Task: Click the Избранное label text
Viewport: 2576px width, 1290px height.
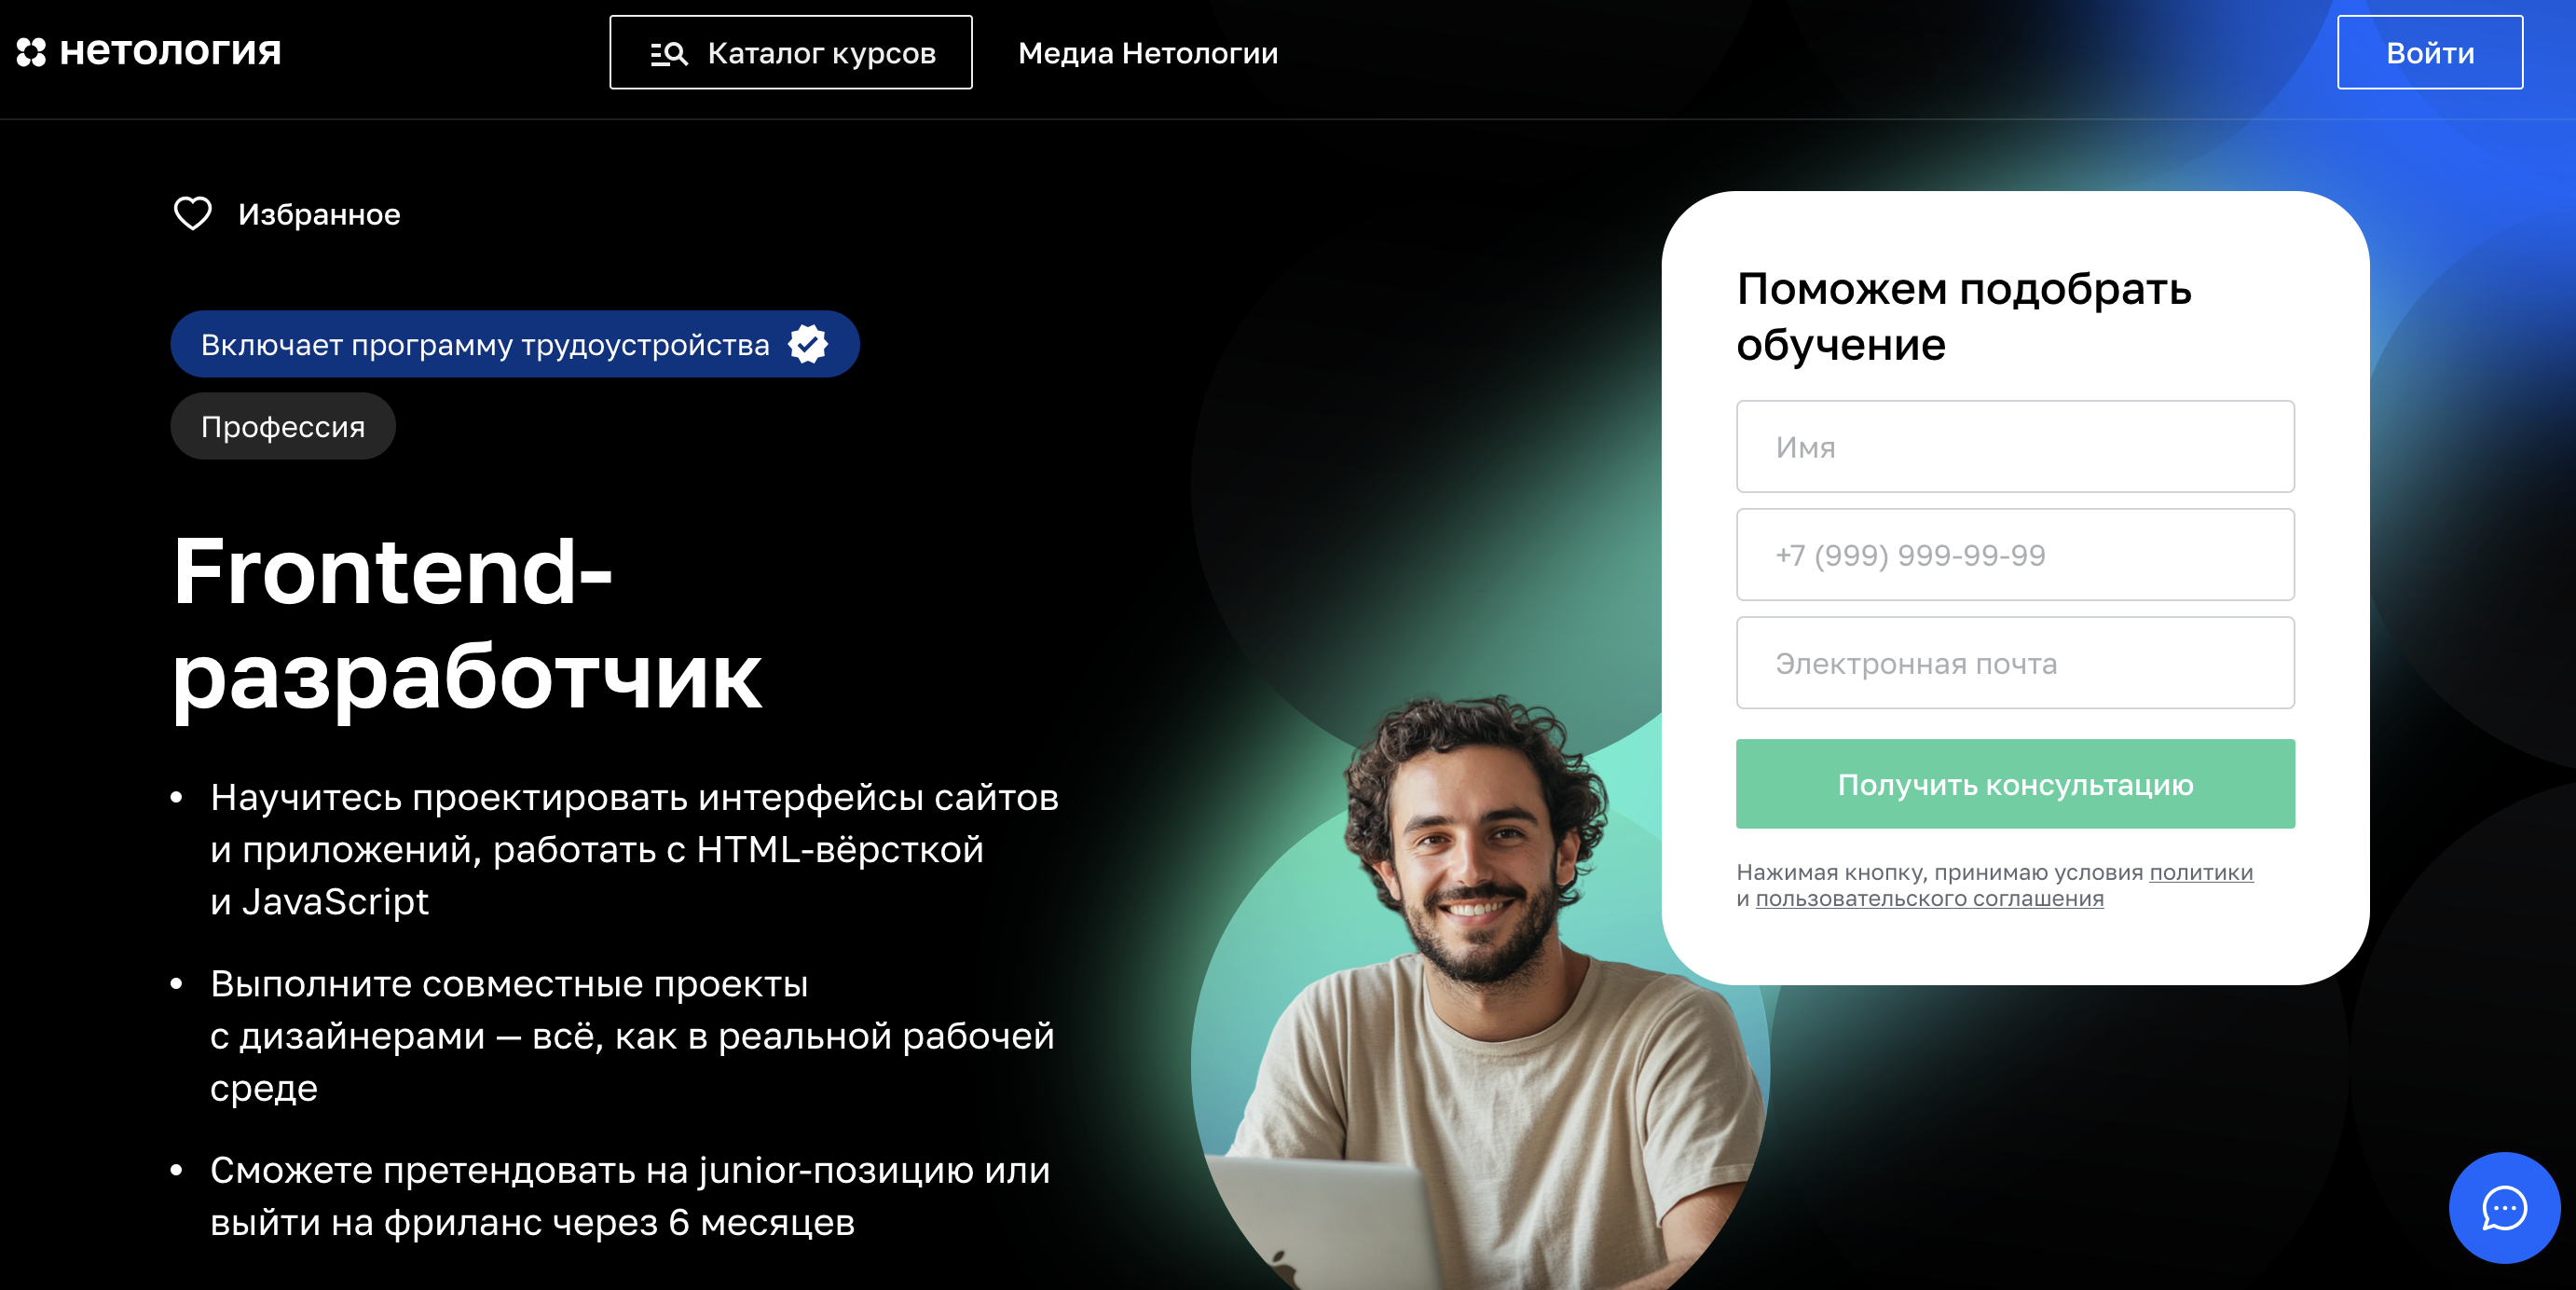Action: (x=319, y=214)
